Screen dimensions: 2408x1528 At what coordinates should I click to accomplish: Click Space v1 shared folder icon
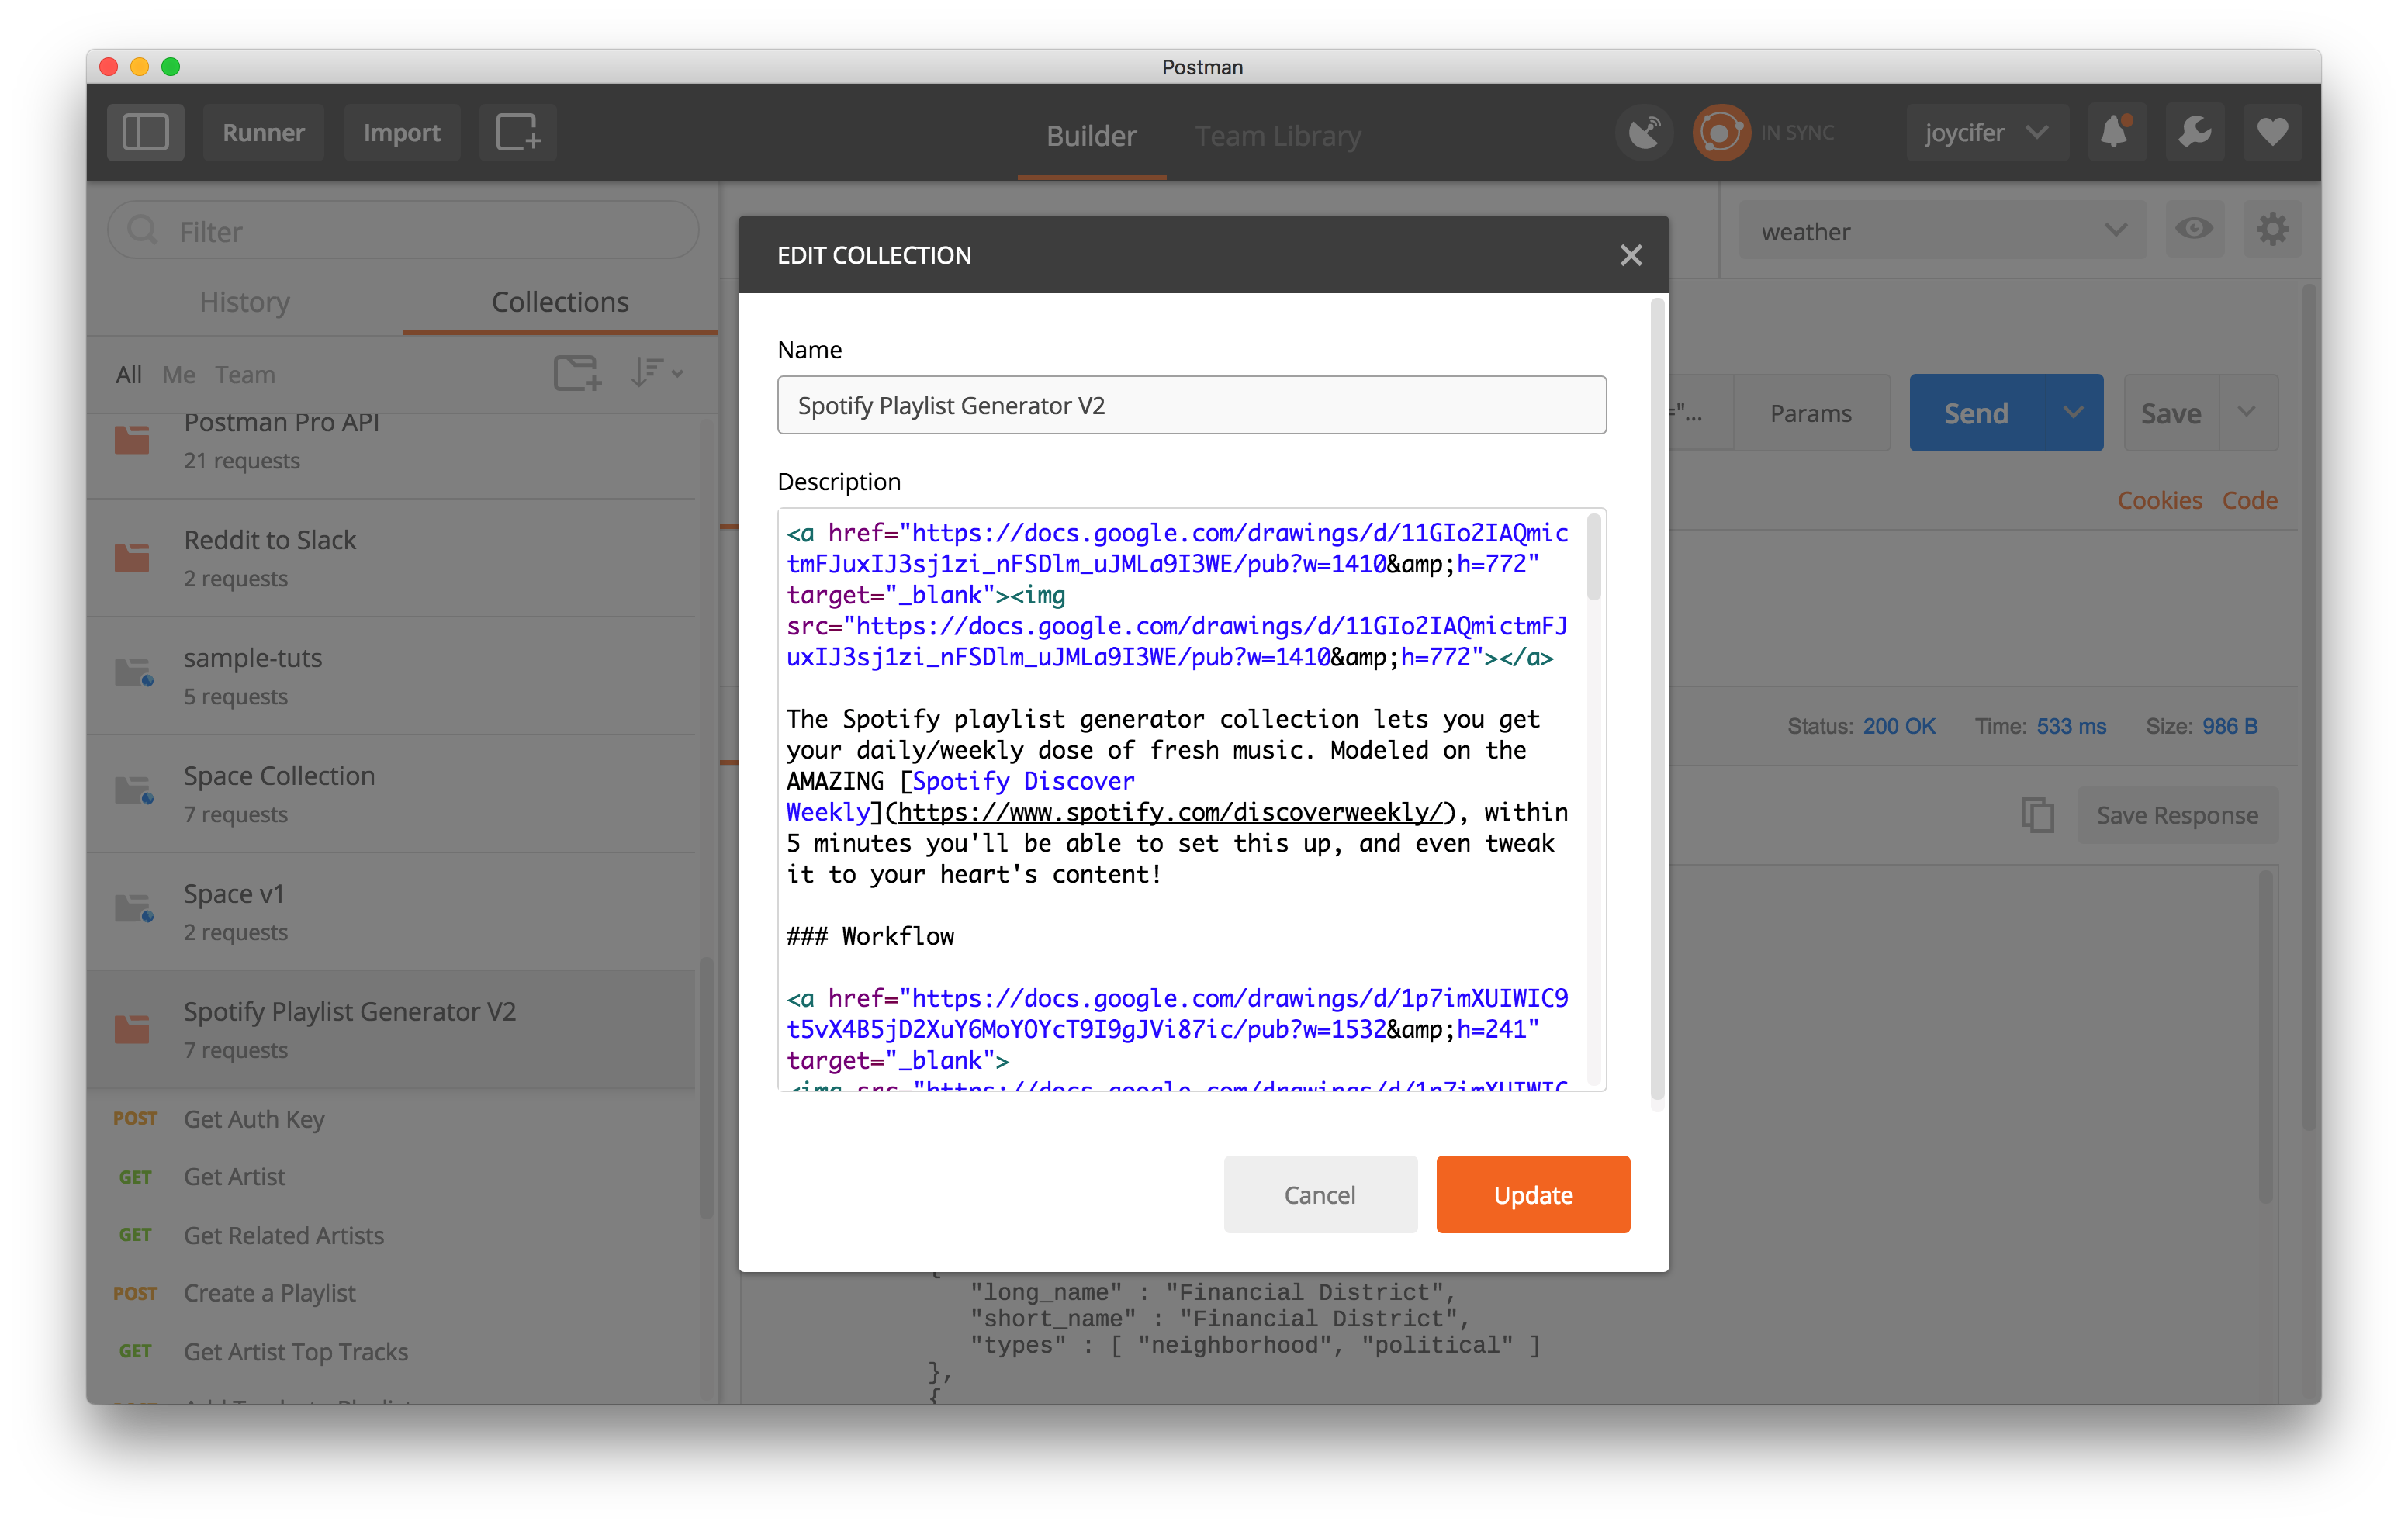(134, 909)
